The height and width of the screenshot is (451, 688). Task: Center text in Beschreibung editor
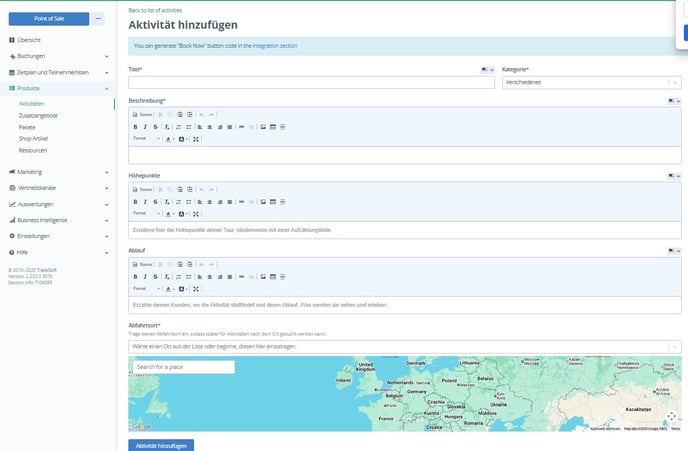coord(210,127)
